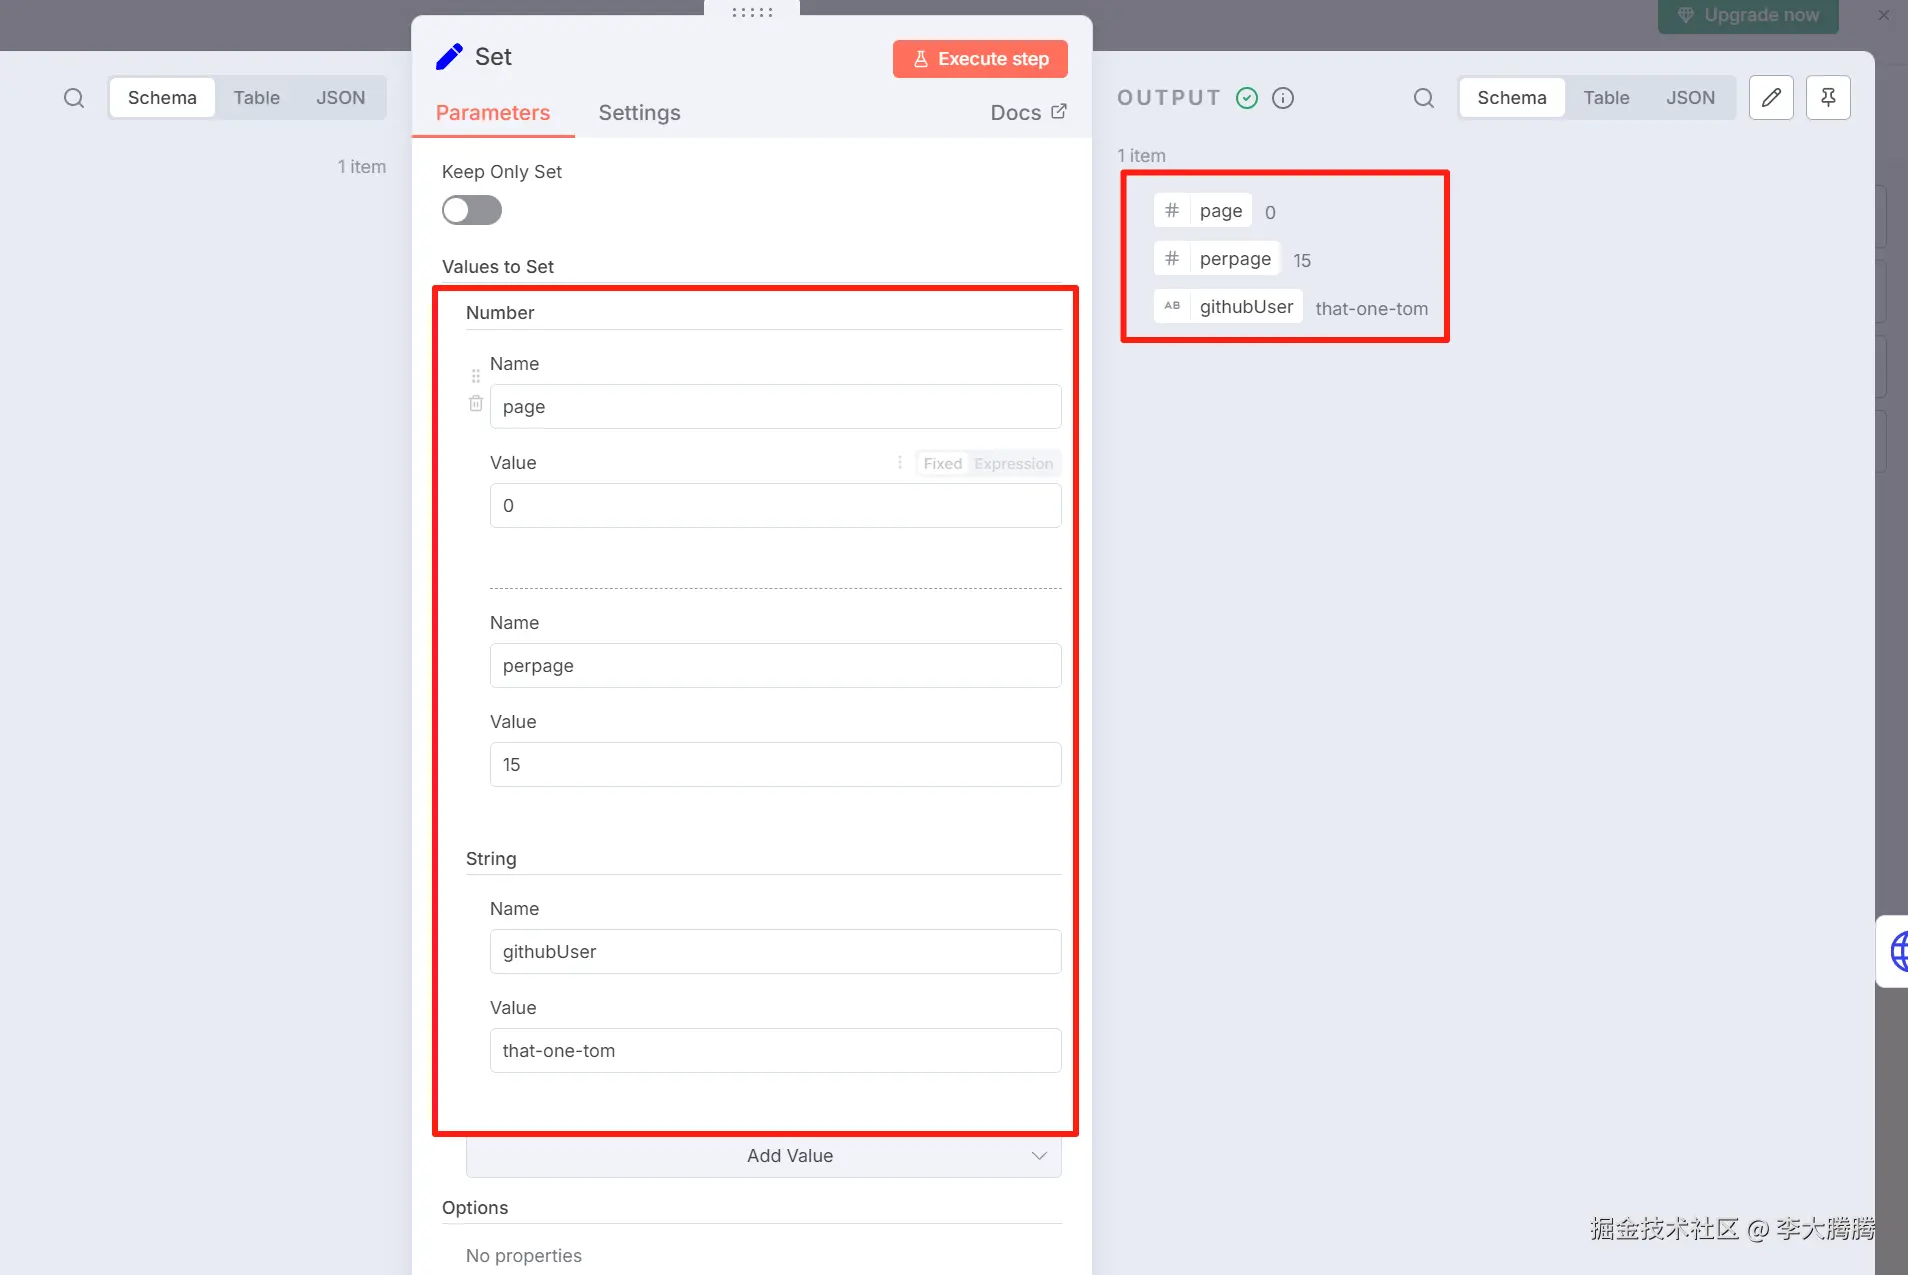Open the input panel search icon
The height and width of the screenshot is (1275, 1908).
coord(74,98)
